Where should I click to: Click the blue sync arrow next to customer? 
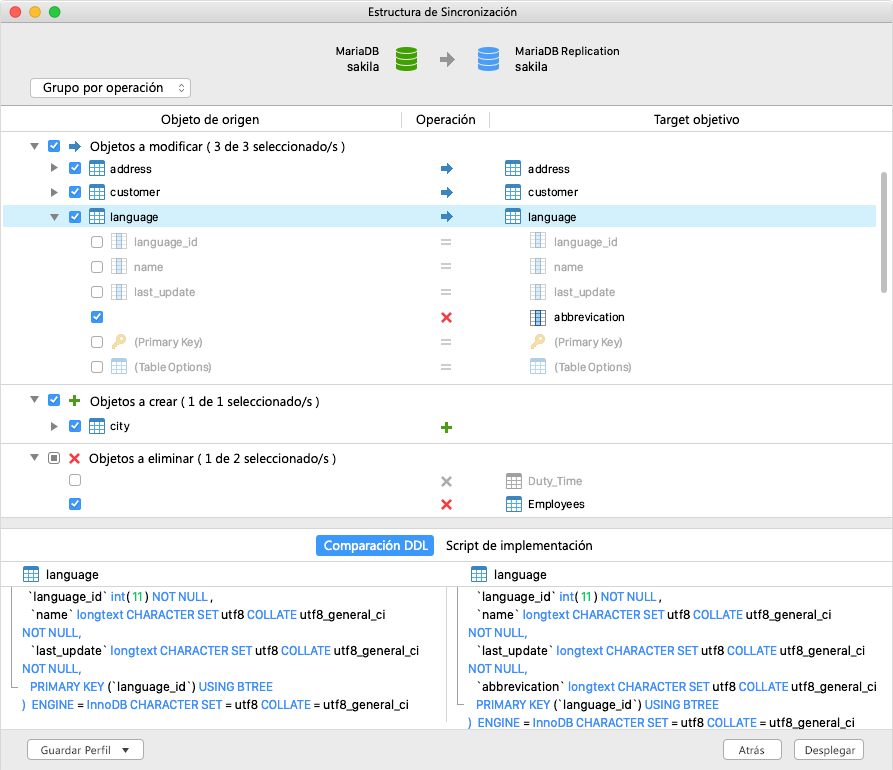(x=446, y=192)
